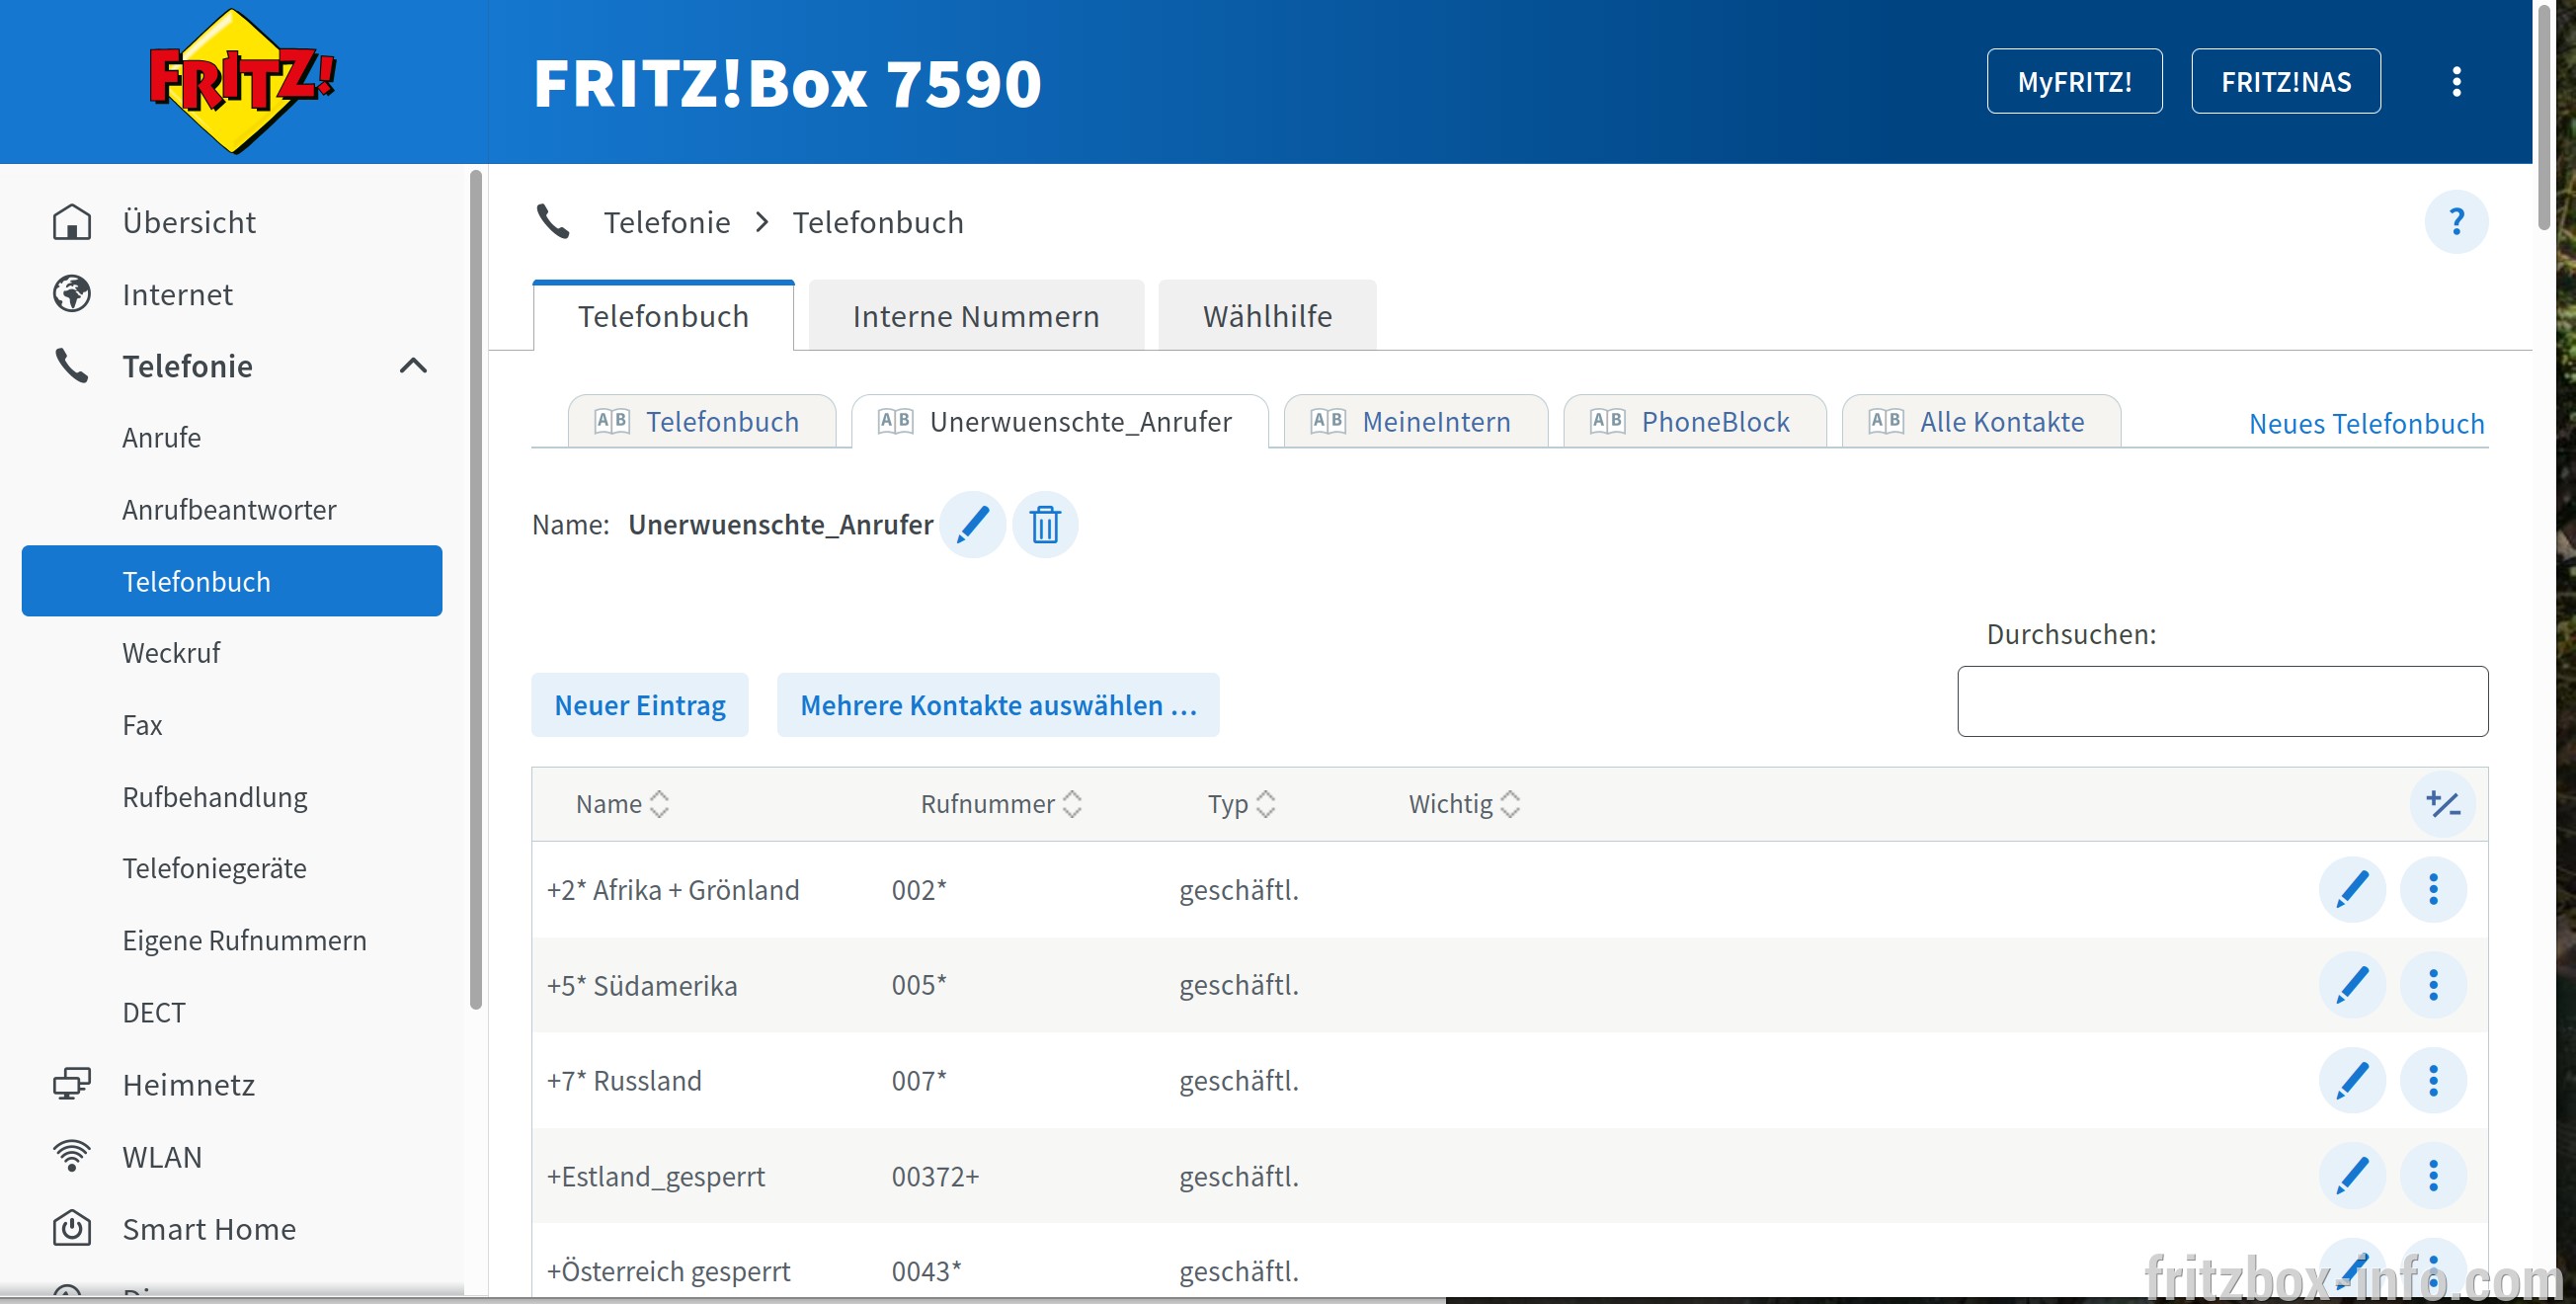Open Eigene Rufnummern in the sidebar
The image size is (2576, 1304).
pos(244,940)
